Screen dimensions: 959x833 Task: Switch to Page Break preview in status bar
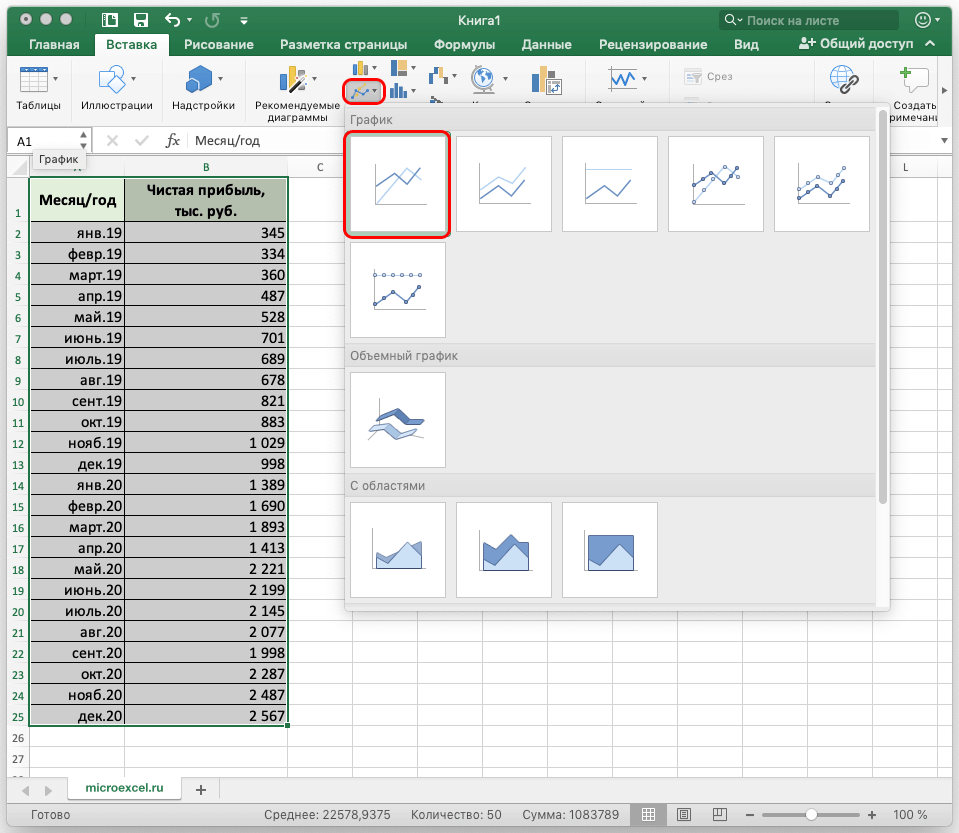tap(720, 814)
